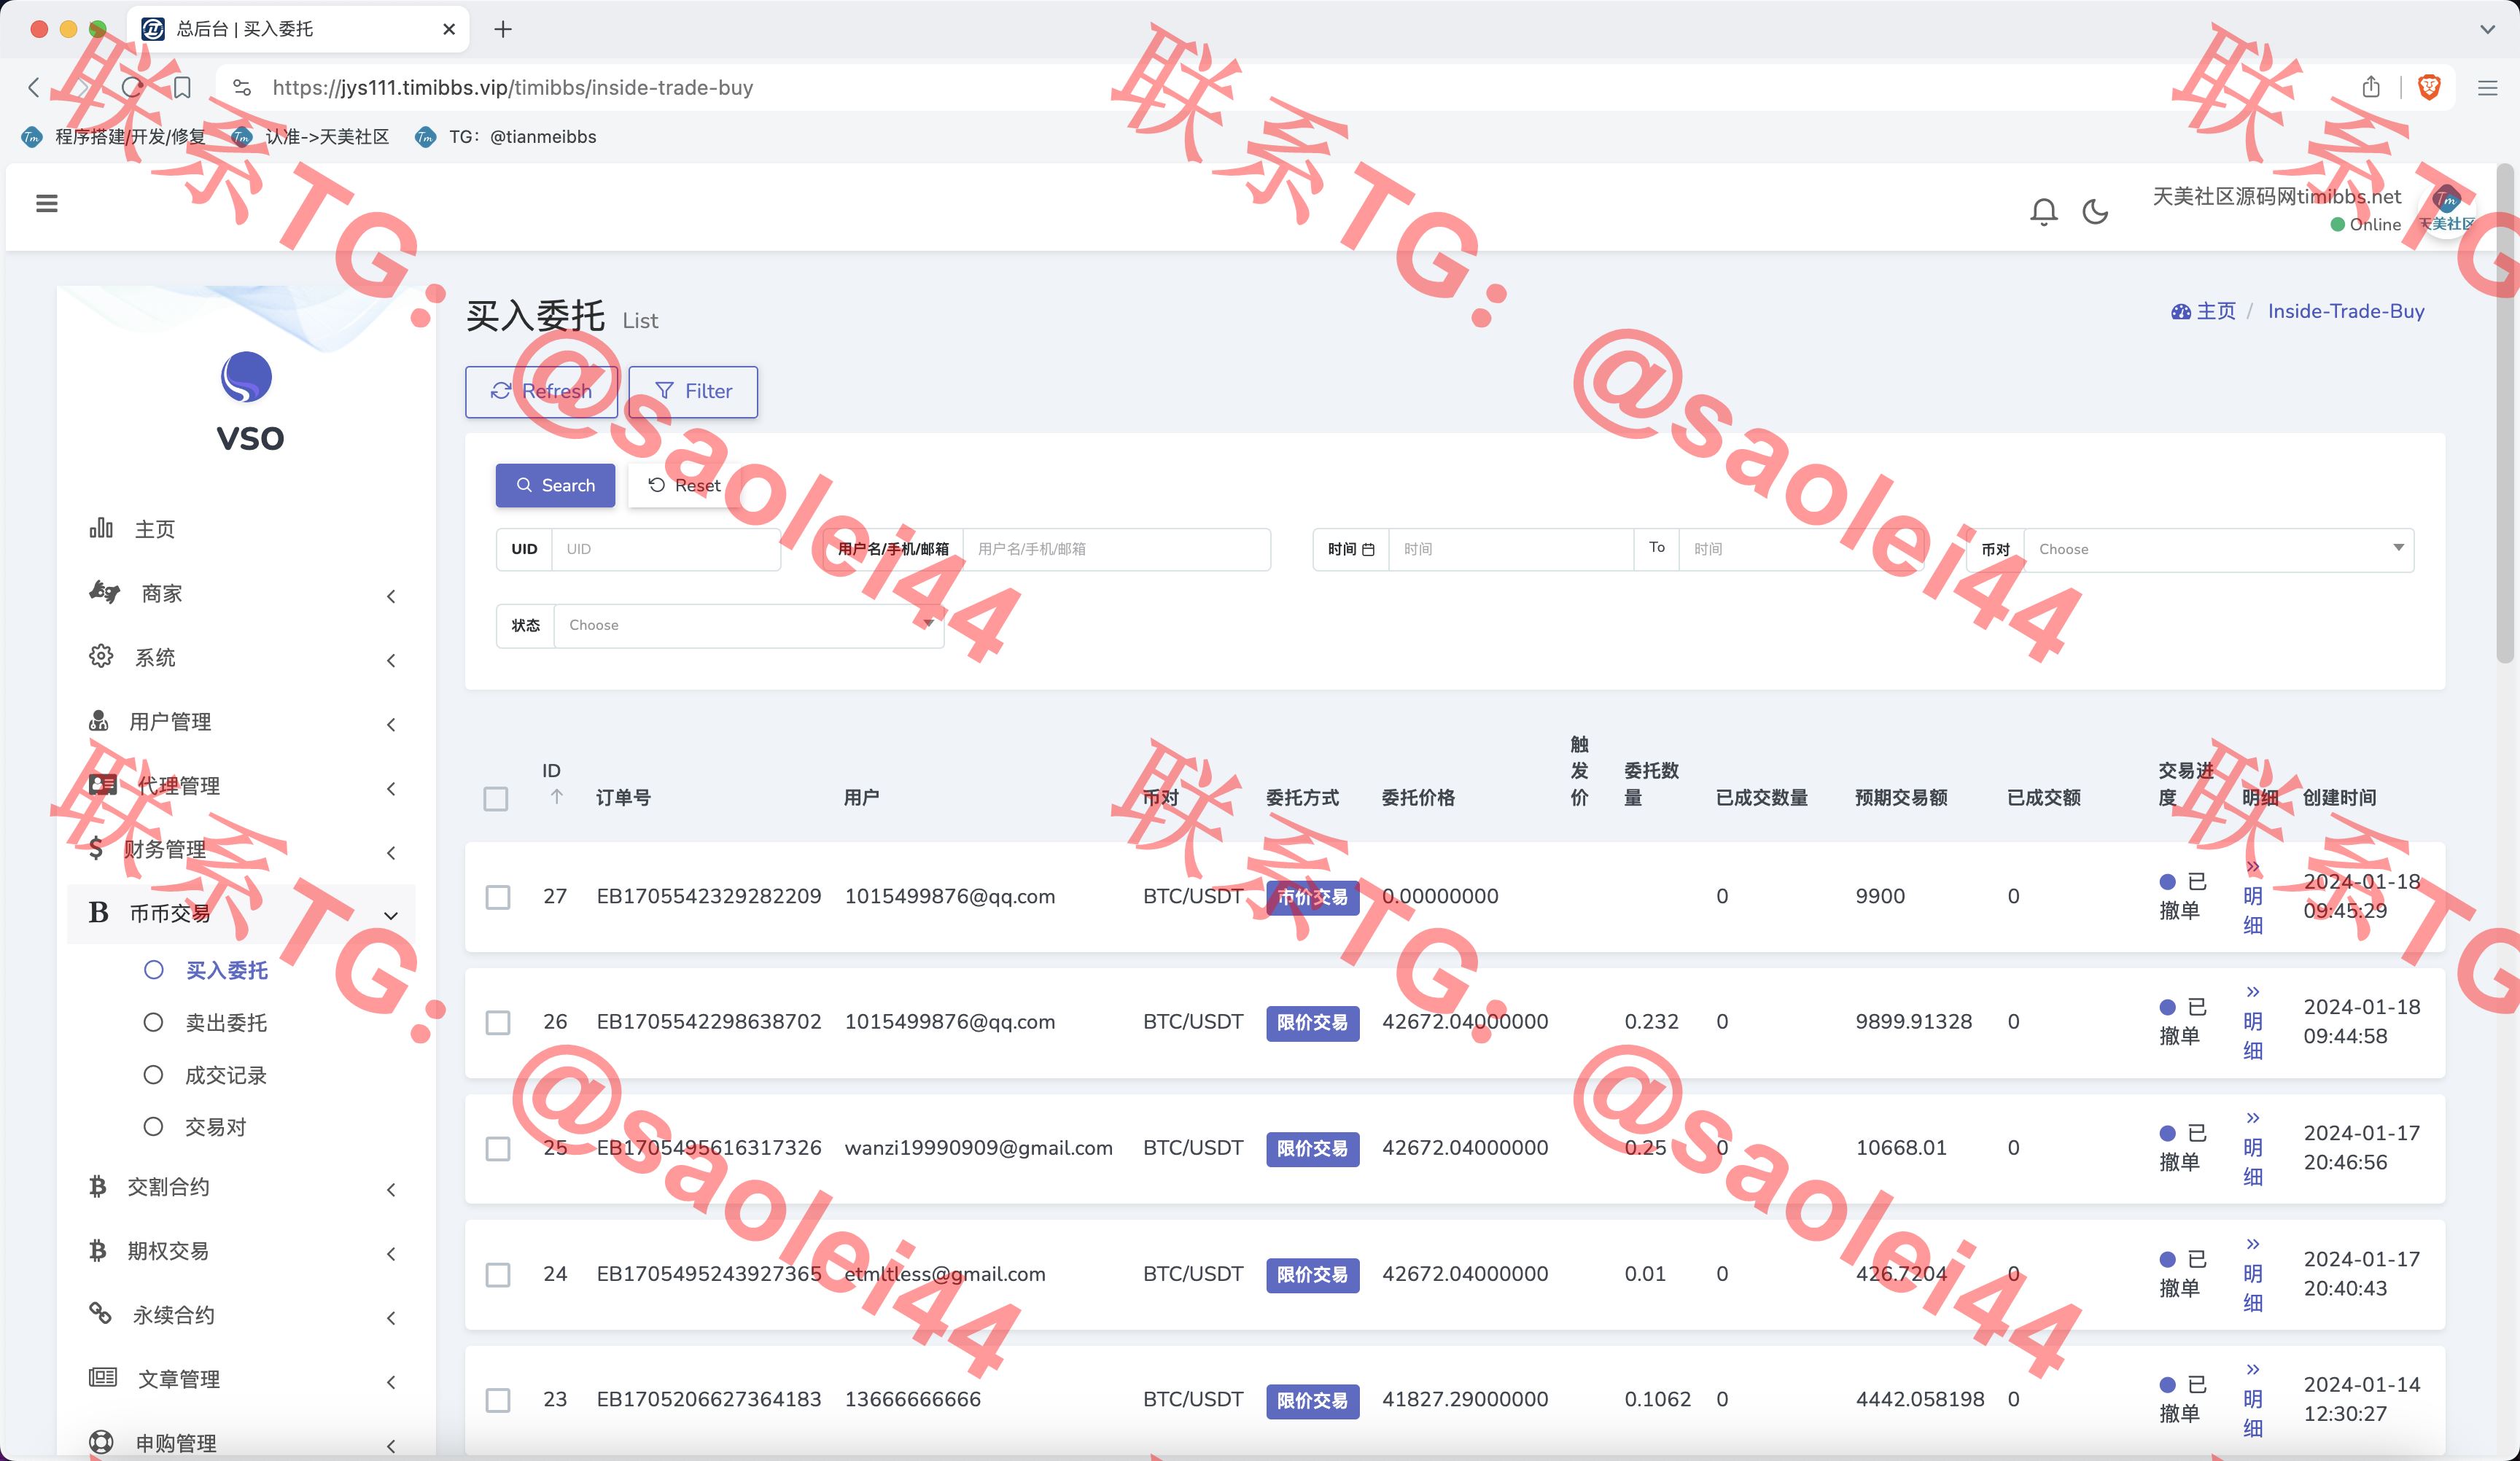Click the end 时间 date field after To
Screen dimensions: 2520x1461
coord(1800,549)
